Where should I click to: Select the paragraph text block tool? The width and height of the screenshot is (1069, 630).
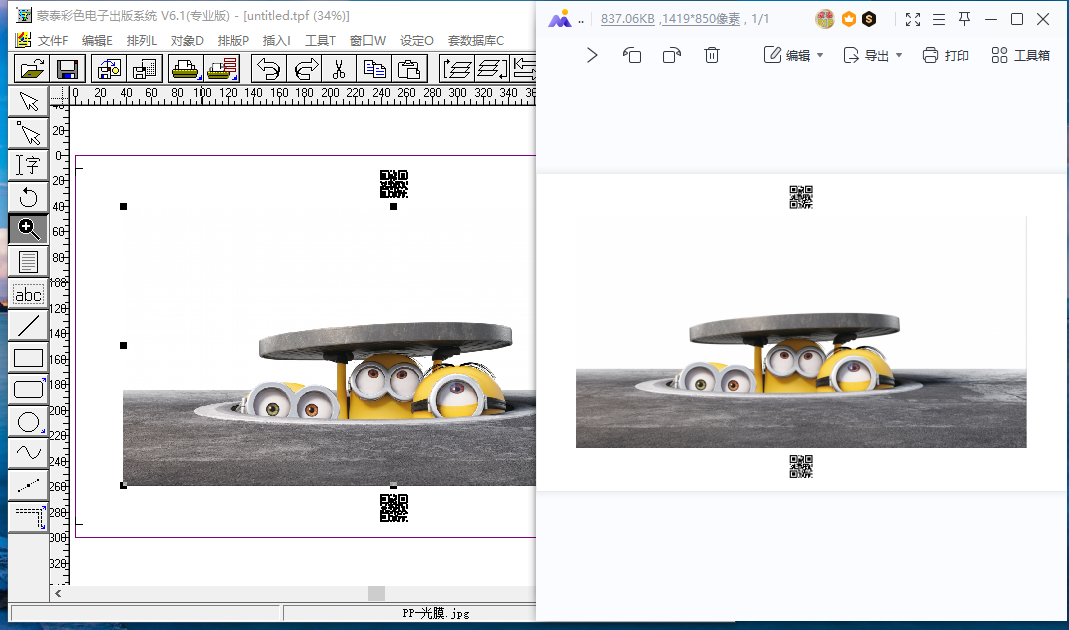pyautogui.click(x=28, y=261)
